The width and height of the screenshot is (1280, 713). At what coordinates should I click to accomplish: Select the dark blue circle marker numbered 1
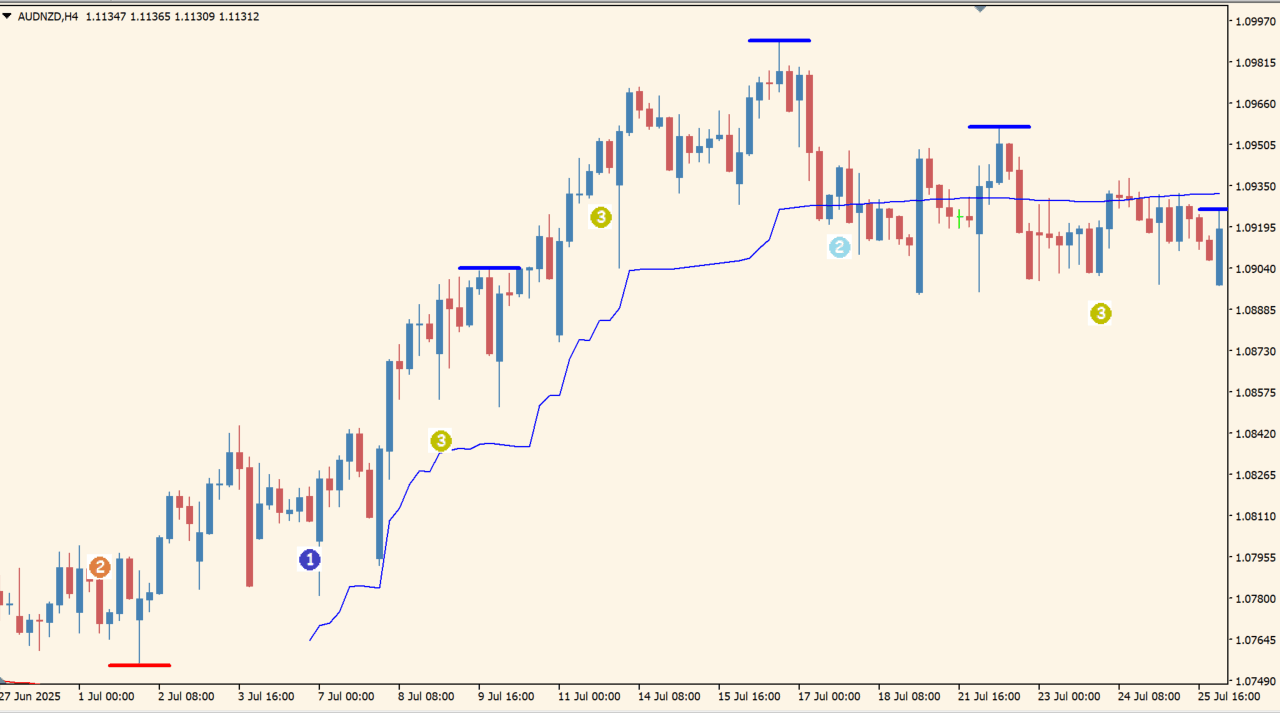[x=311, y=560]
